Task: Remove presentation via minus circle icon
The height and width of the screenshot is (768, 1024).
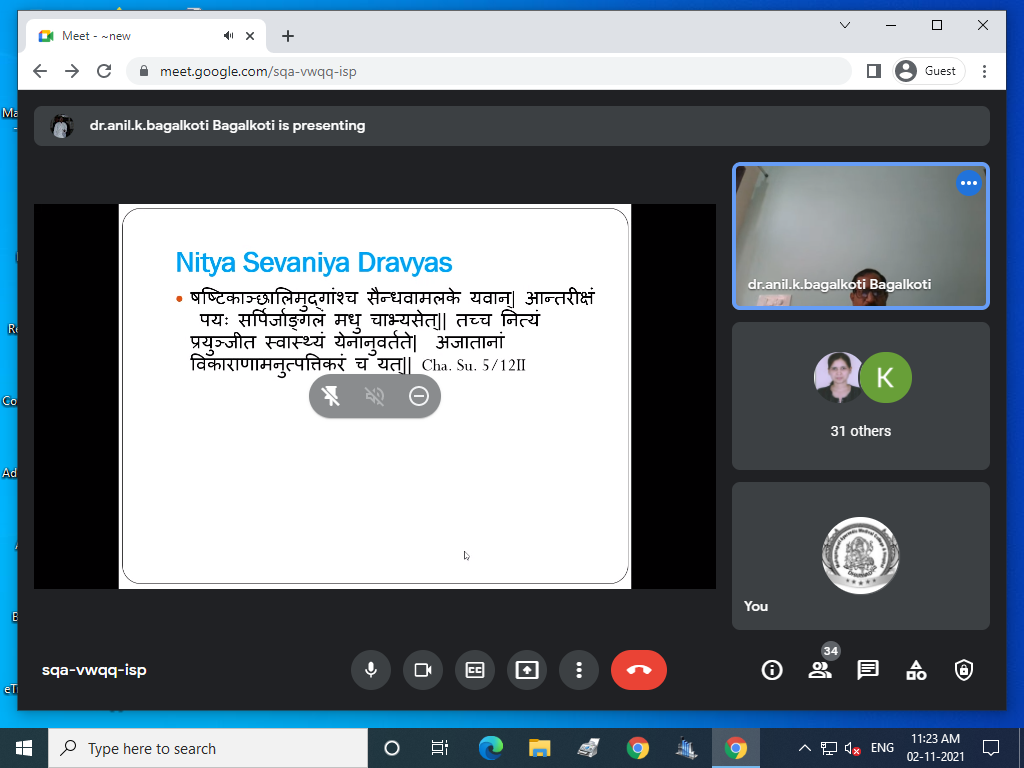Action: (419, 396)
